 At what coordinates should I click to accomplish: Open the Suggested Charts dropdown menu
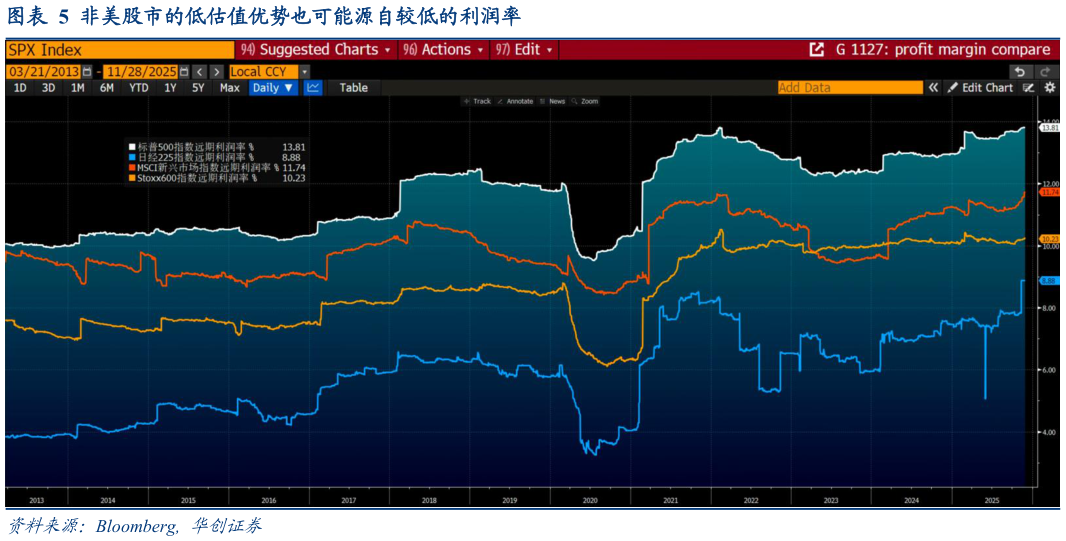click(x=318, y=49)
